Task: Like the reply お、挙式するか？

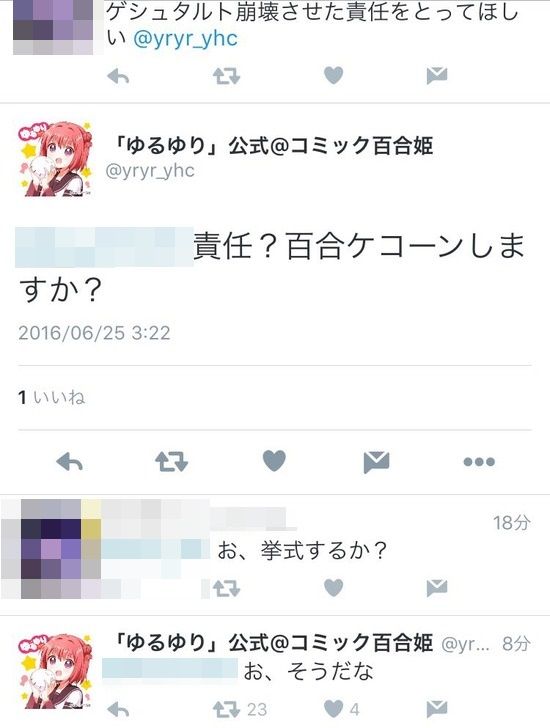Action: click(333, 588)
